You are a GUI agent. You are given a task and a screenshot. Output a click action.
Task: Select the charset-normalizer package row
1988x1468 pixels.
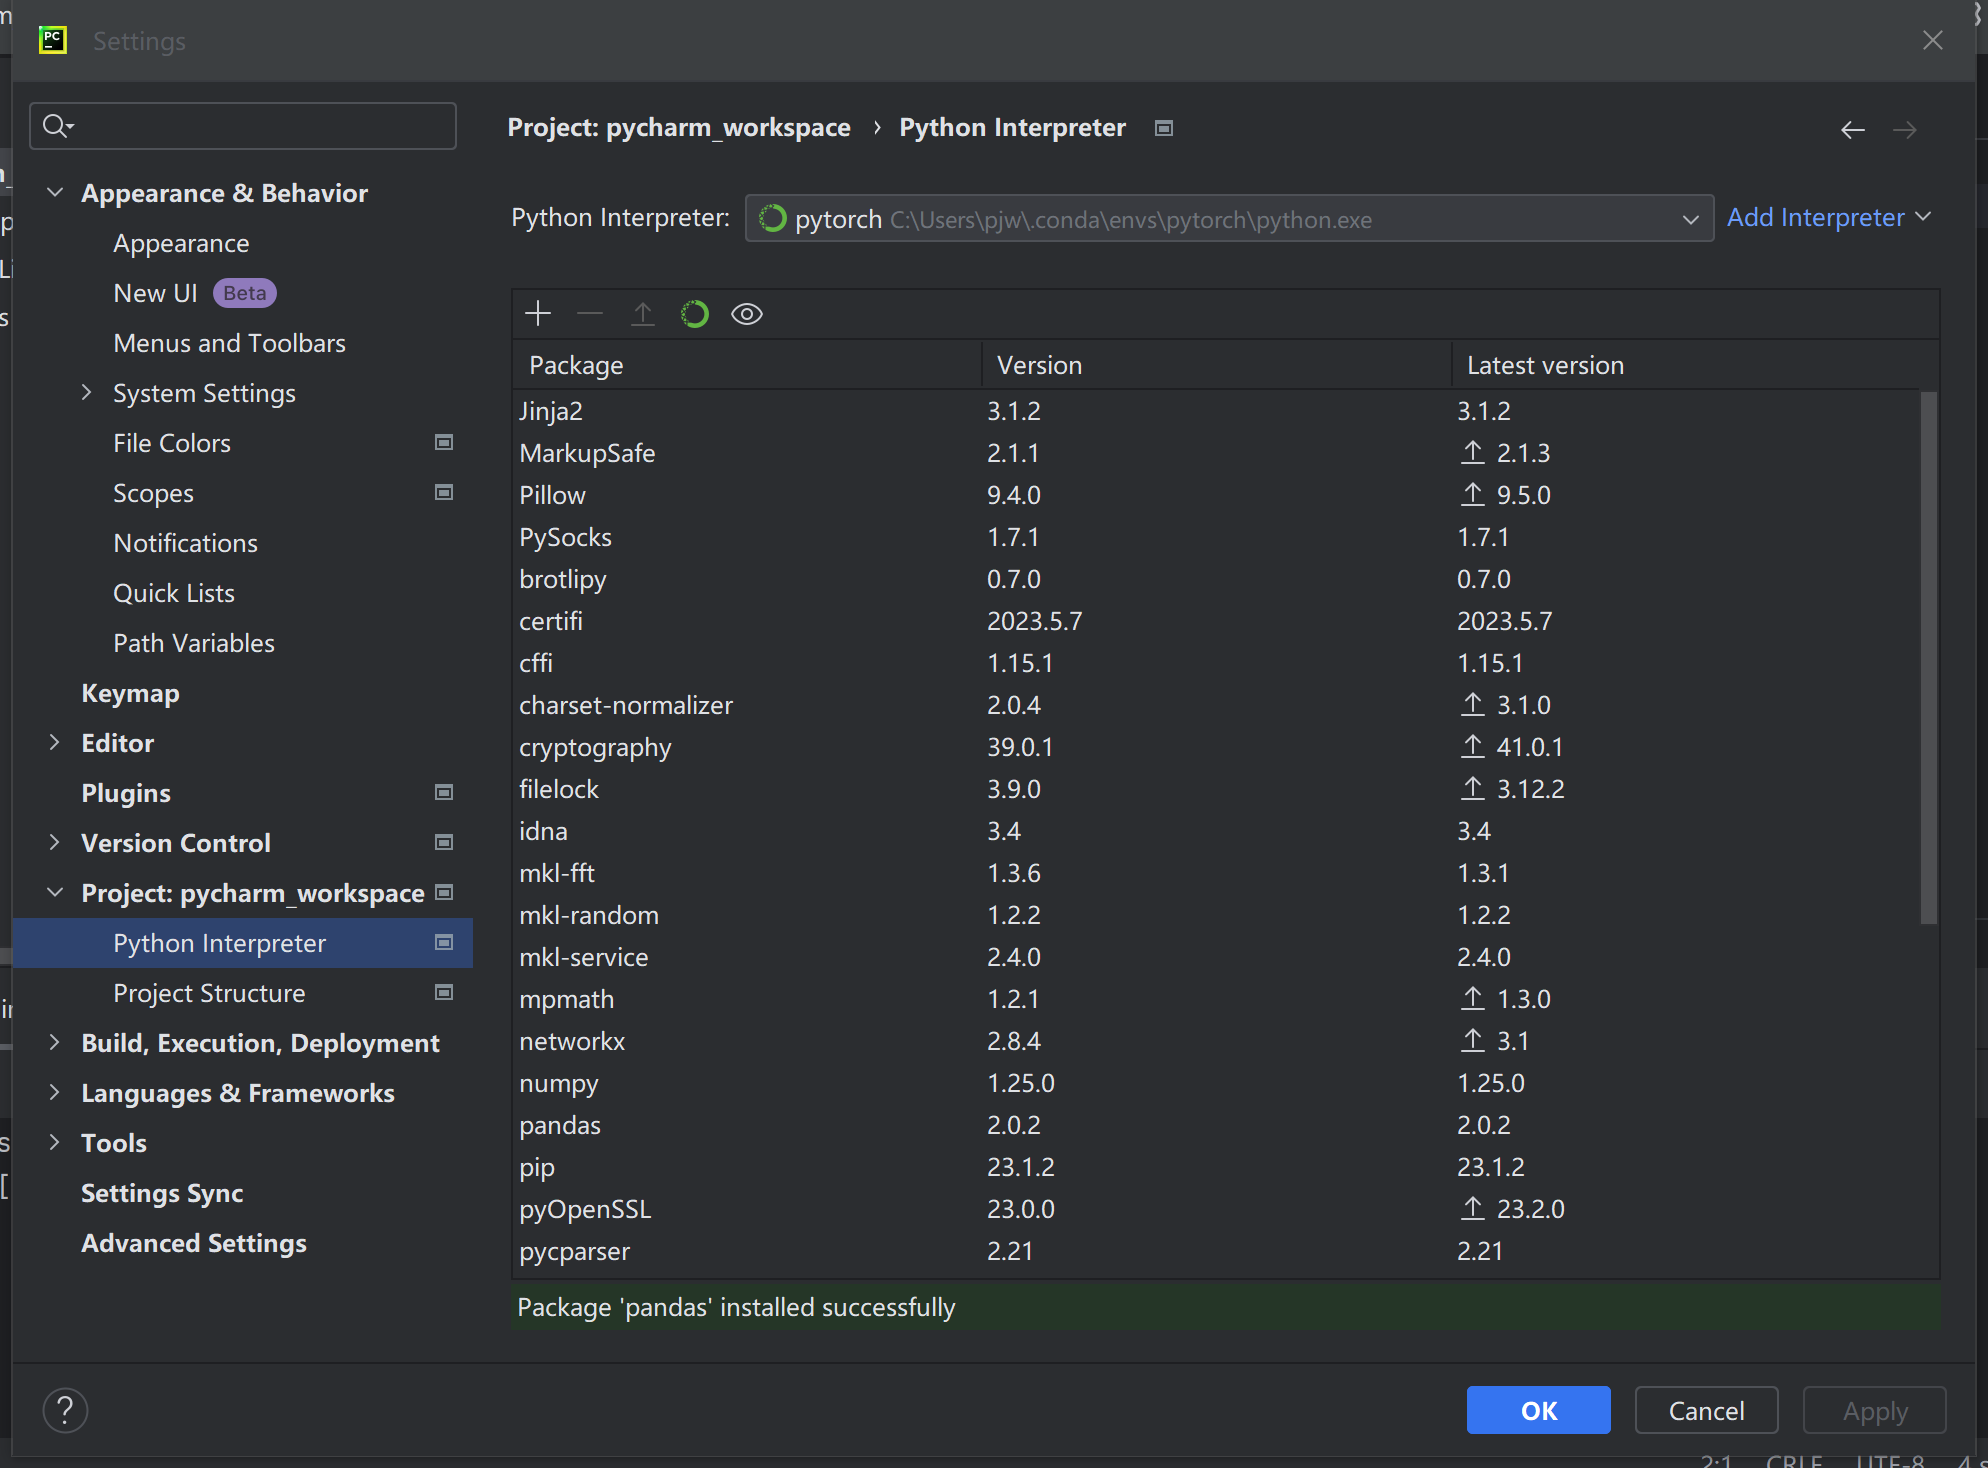click(x=1216, y=705)
